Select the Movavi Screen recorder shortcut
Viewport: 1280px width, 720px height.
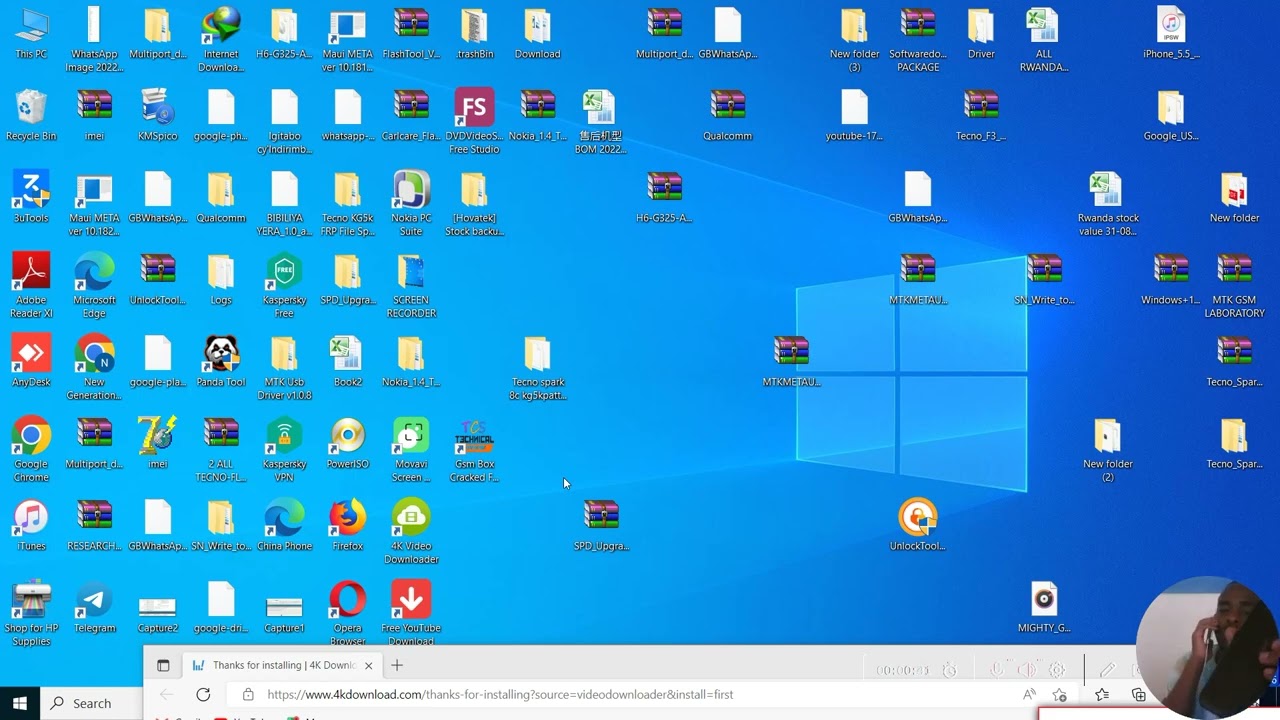pos(411,449)
